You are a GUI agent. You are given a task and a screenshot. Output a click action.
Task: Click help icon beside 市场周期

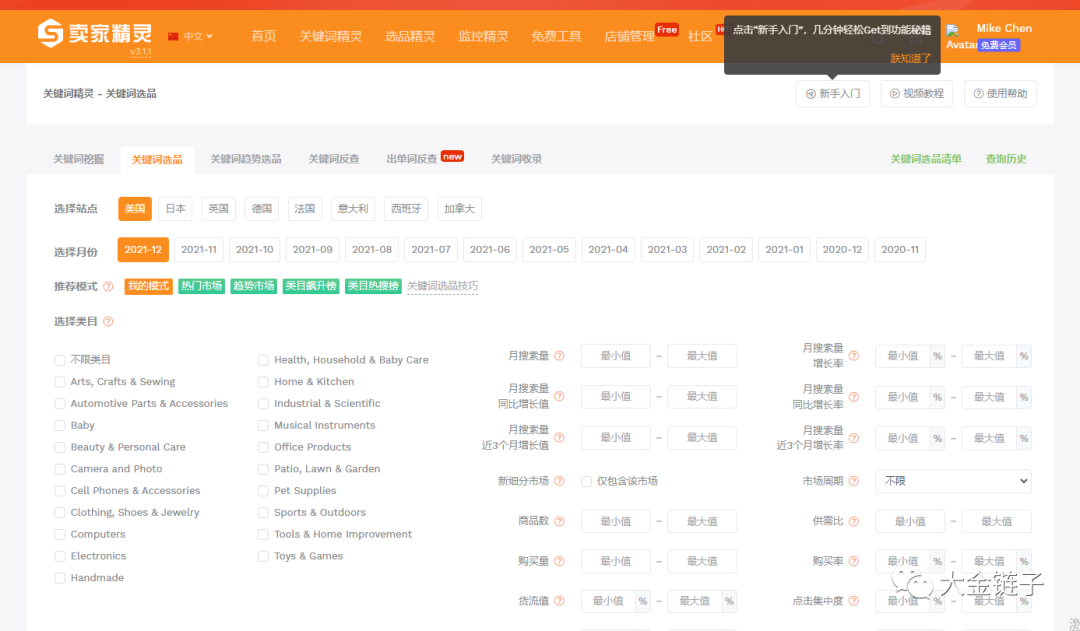pyautogui.click(x=853, y=481)
